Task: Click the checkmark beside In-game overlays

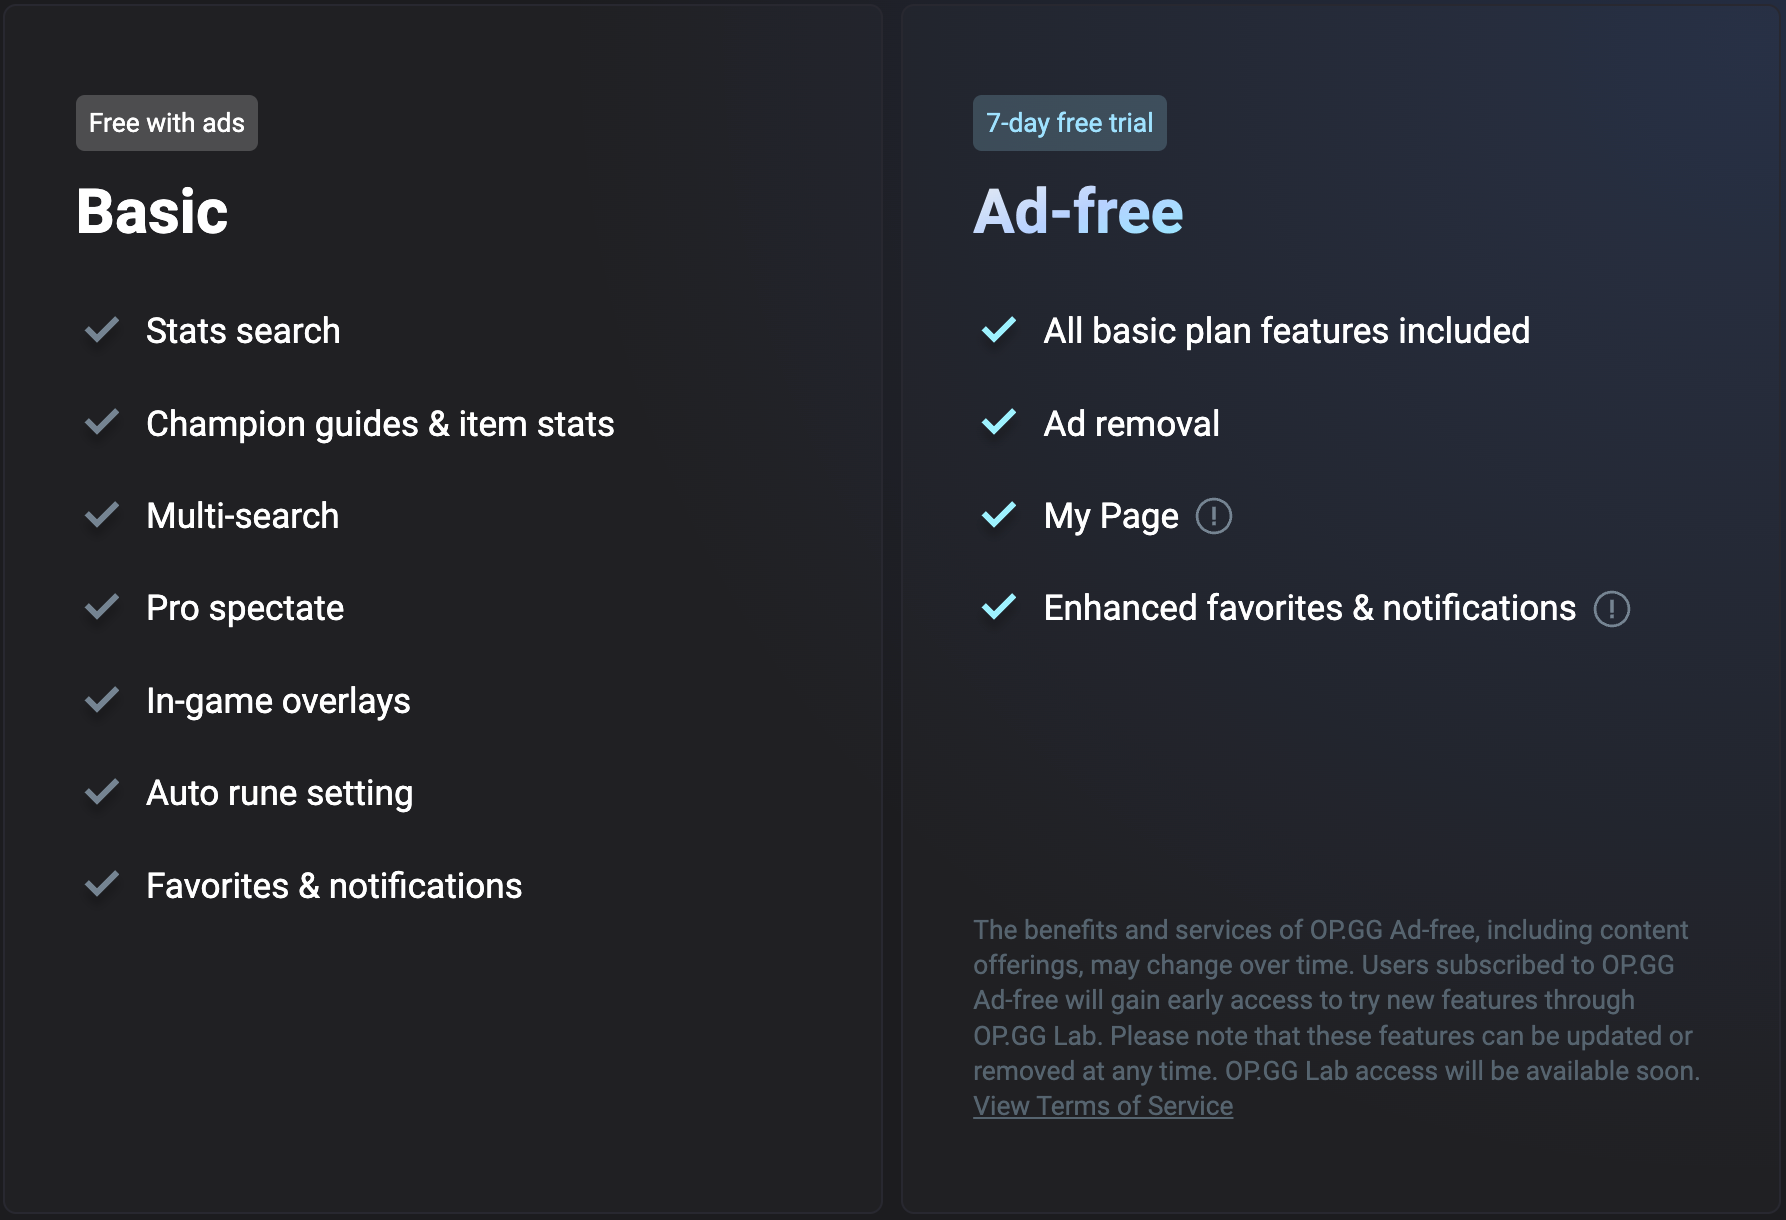Action: (102, 700)
